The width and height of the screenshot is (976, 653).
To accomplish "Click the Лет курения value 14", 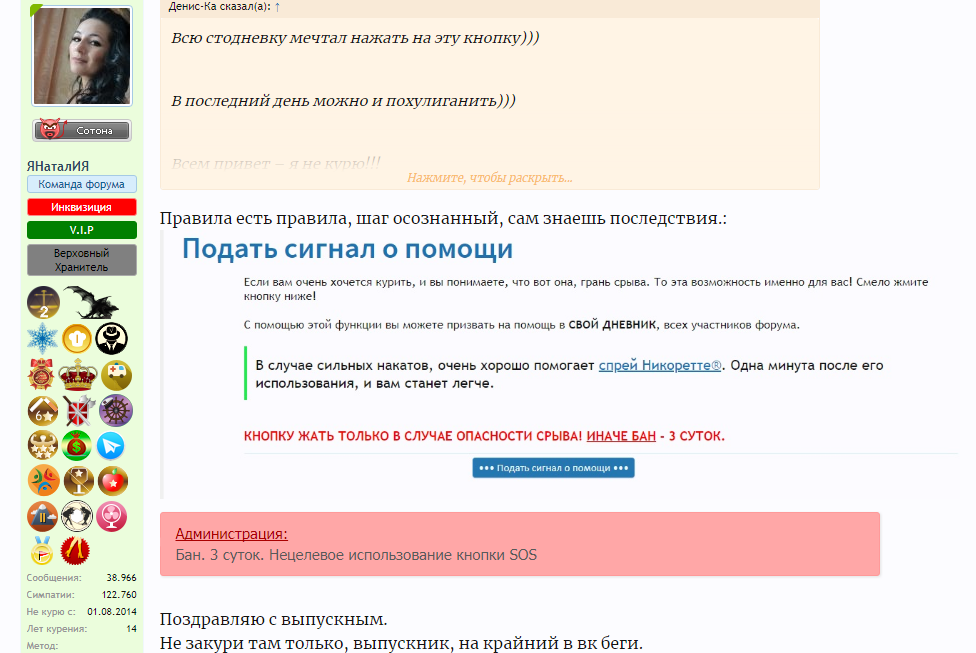I will (131, 629).
